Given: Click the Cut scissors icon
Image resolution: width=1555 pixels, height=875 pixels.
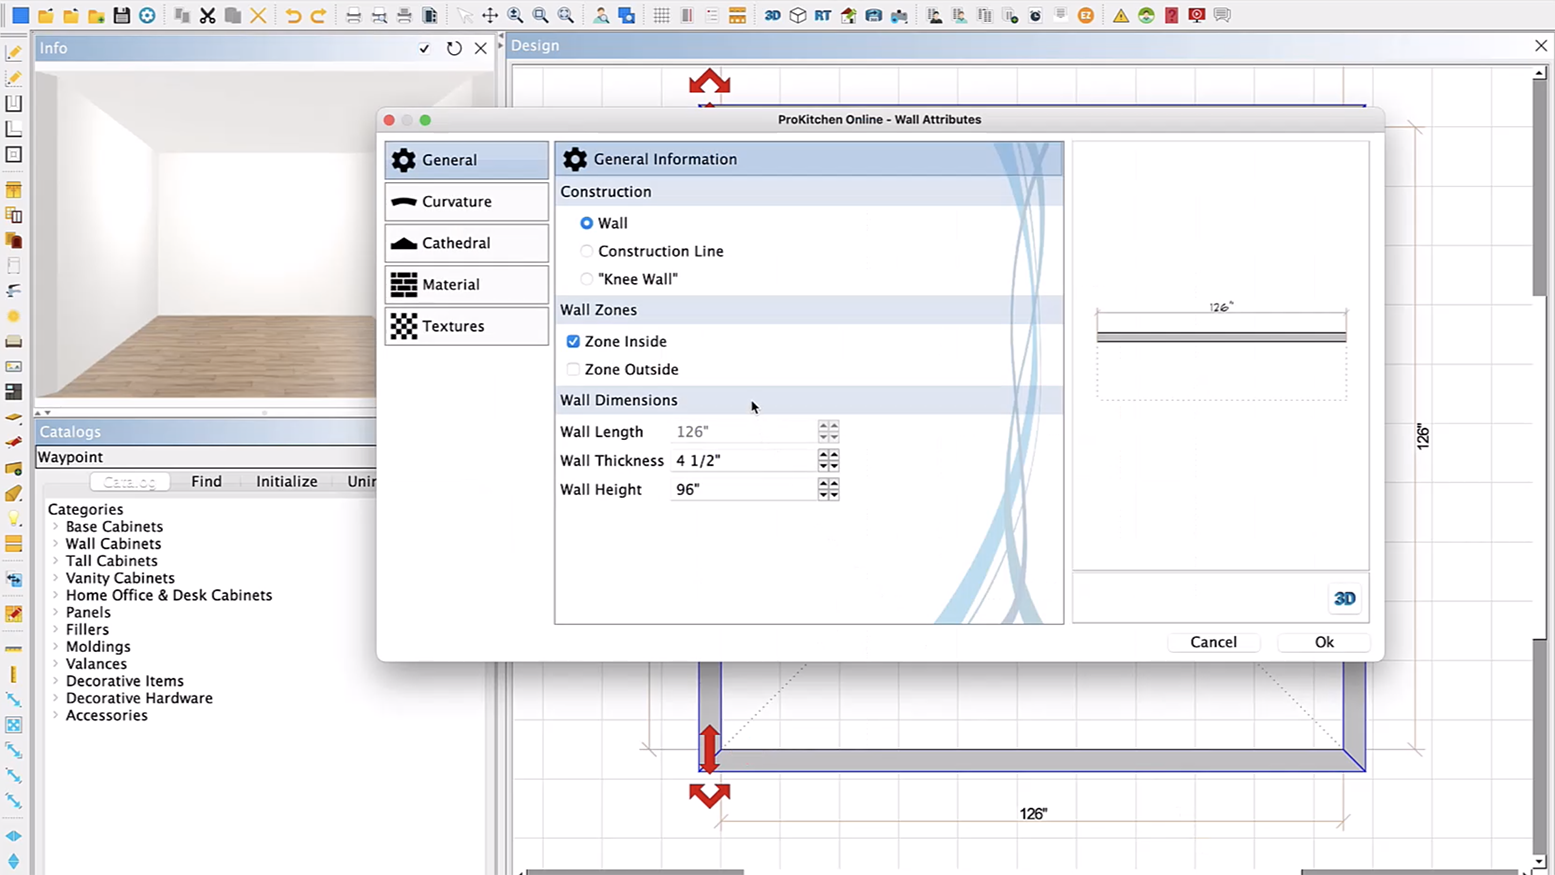Looking at the screenshot, I should tap(207, 15).
